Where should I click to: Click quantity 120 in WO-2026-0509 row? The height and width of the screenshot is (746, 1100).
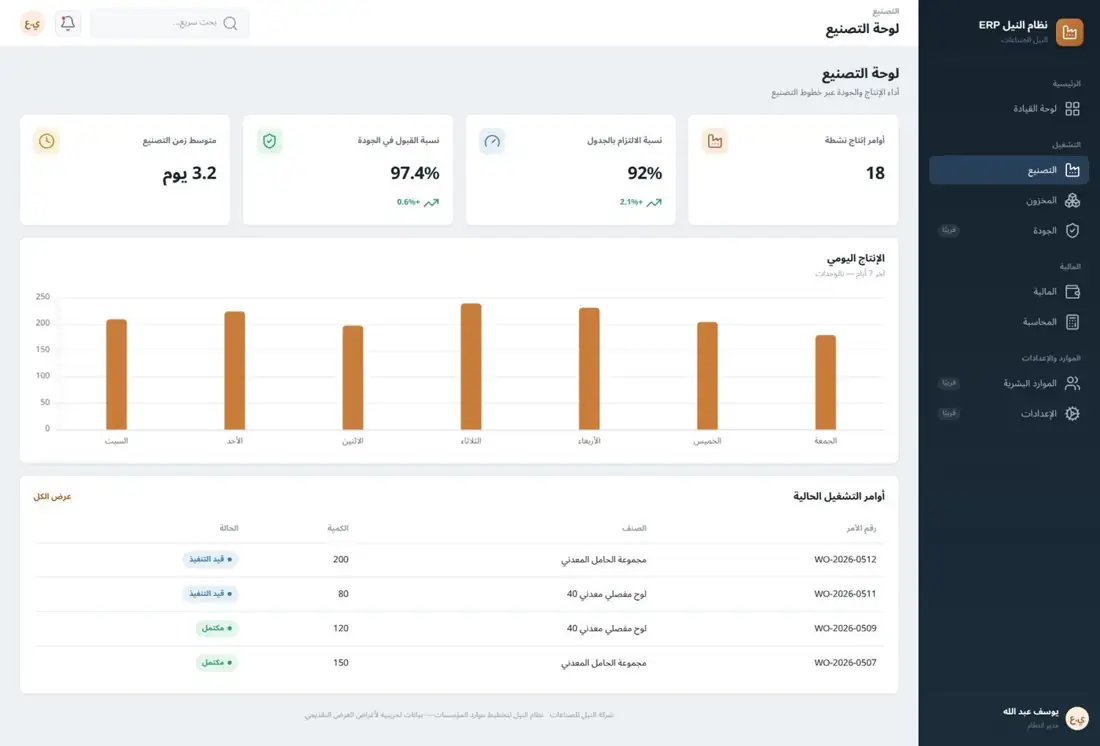click(x=340, y=628)
